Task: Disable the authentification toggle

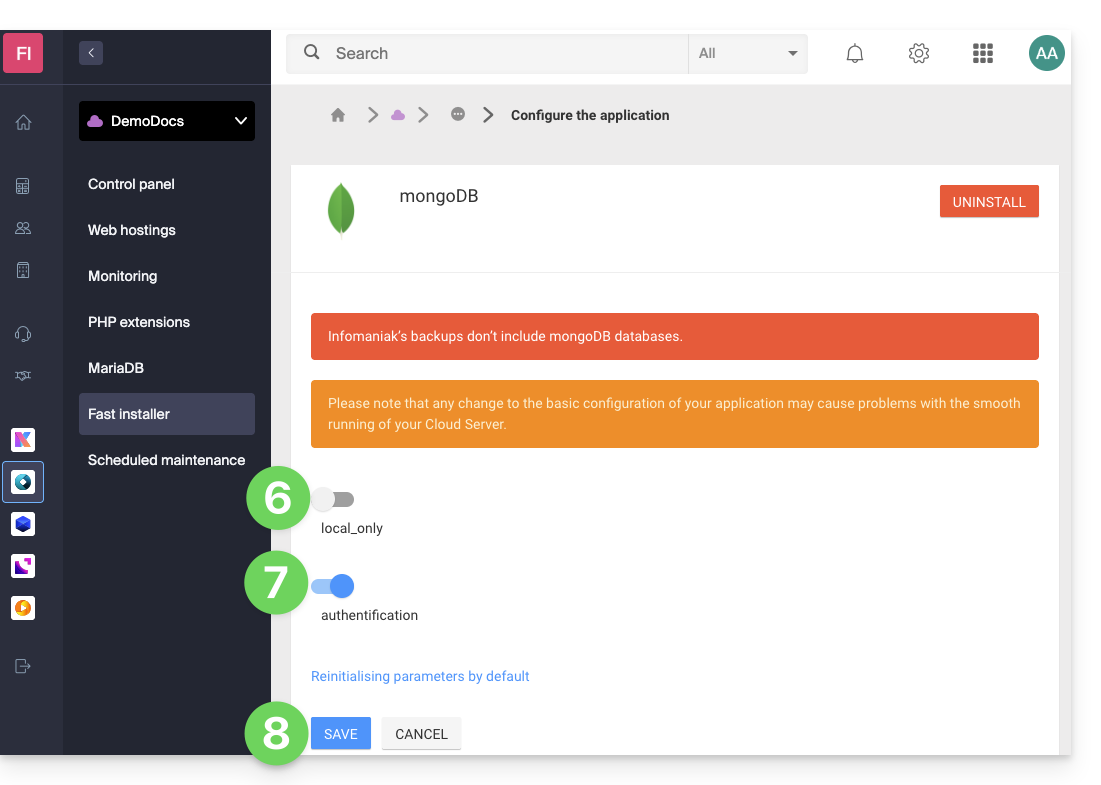Action: tap(333, 586)
